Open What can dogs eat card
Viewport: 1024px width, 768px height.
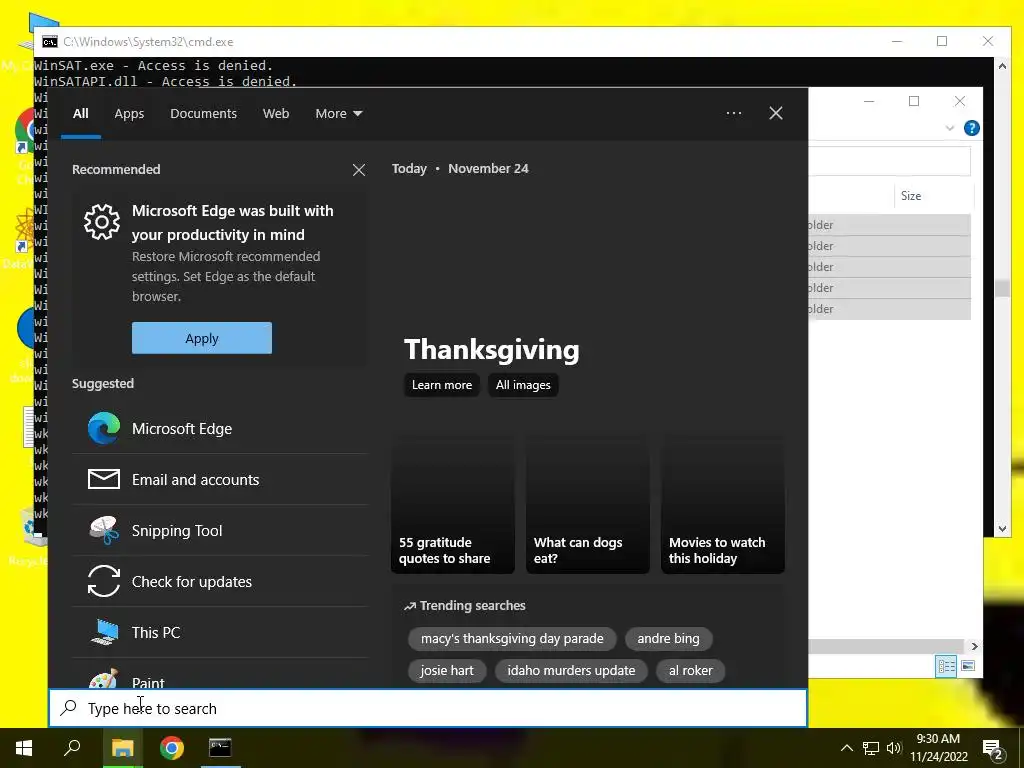click(x=588, y=504)
